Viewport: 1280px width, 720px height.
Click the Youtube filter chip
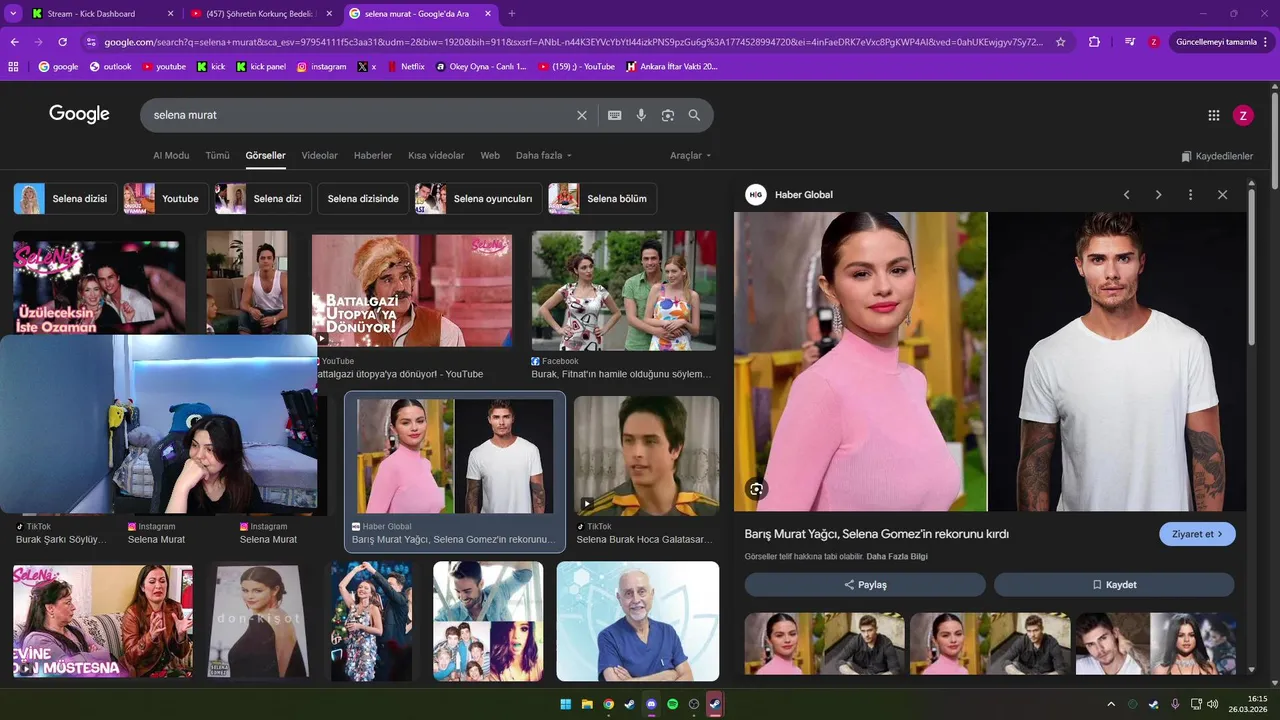166,199
